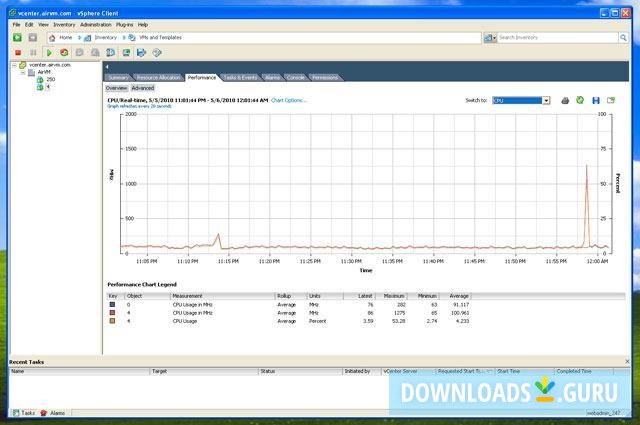This screenshot has height=425, width=640.
Task: Click the blue floppy with arrow toolbar icon
Action: (141, 53)
